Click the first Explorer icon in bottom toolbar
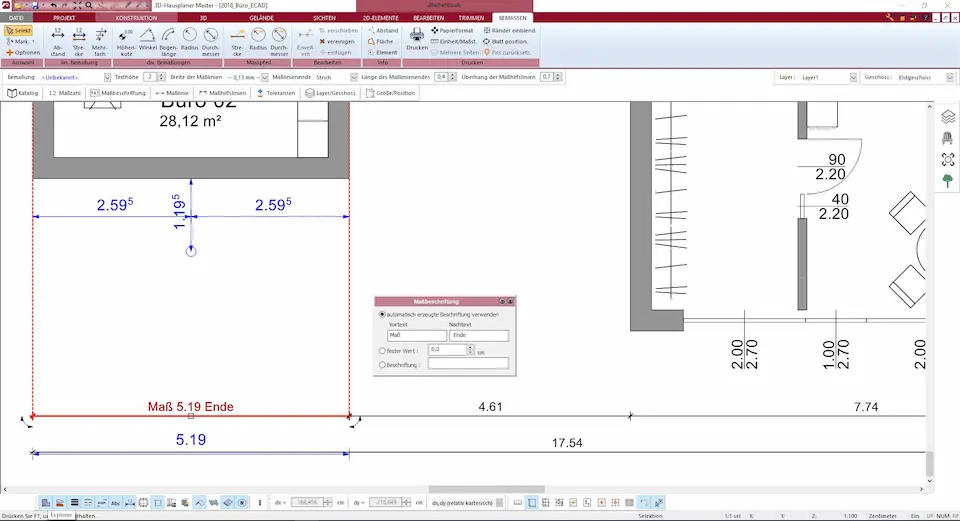The width and height of the screenshot is (960, 521). tap(46, 503)
